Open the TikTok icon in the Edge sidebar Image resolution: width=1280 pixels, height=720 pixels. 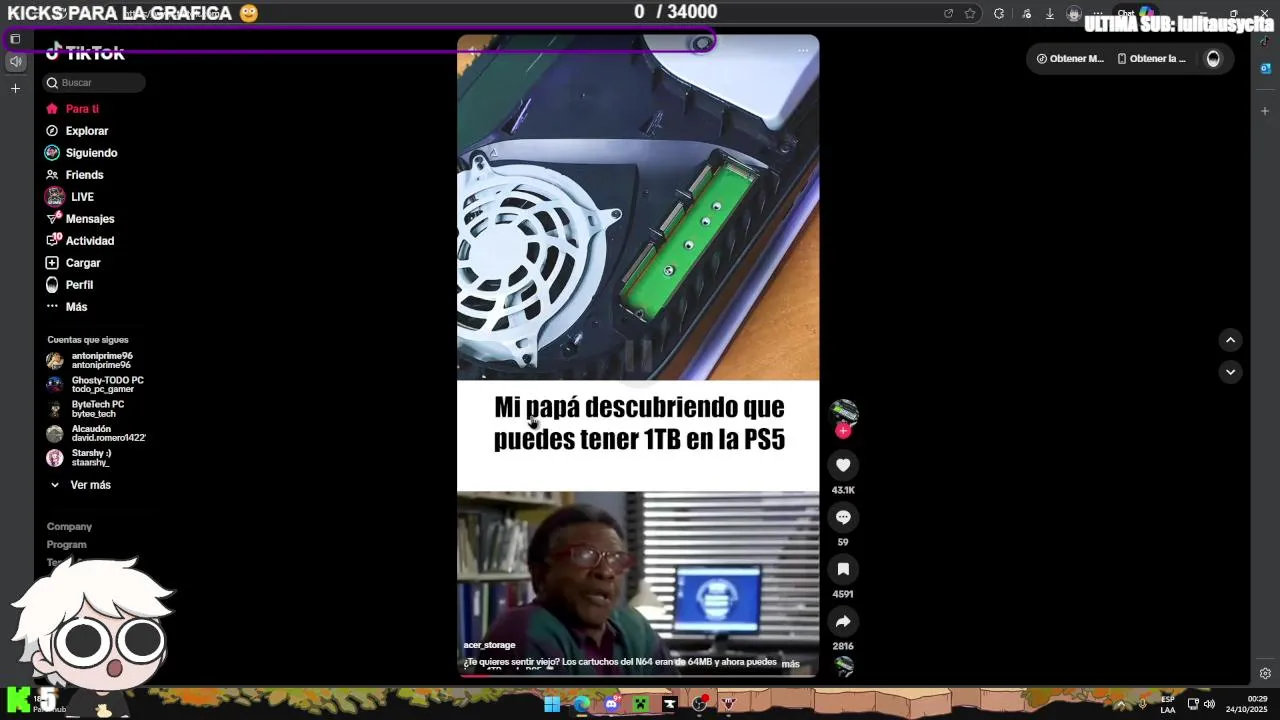pyautogui.click(x=1265, y=42)
